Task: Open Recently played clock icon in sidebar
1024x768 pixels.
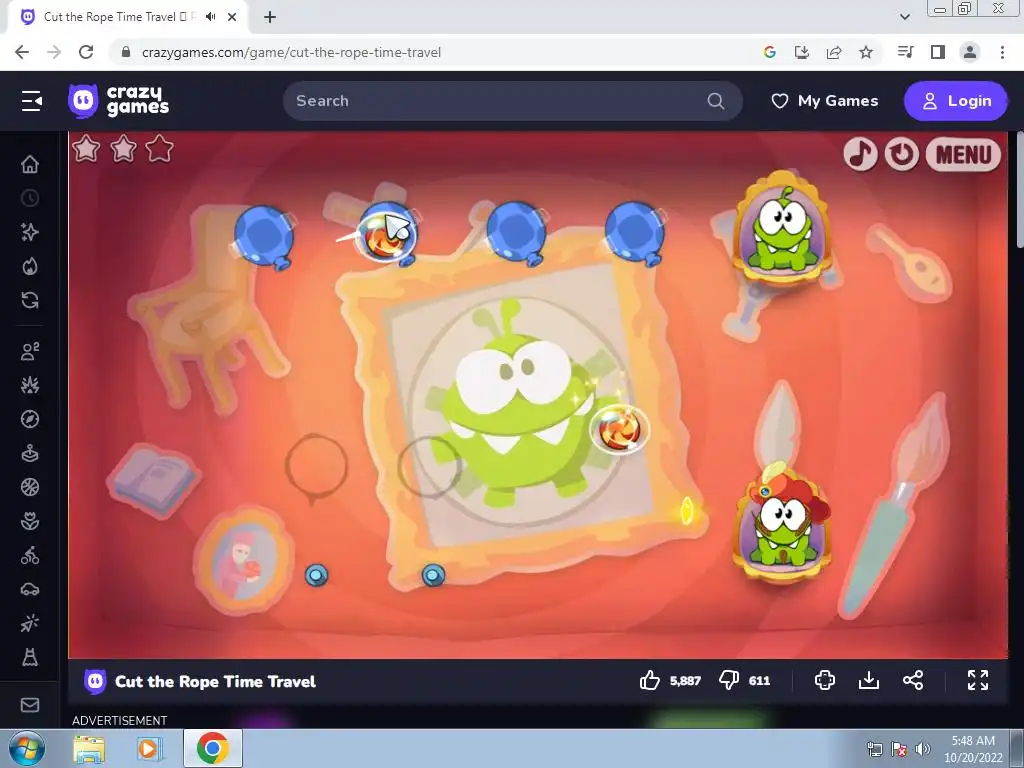Action: point(30,198)
